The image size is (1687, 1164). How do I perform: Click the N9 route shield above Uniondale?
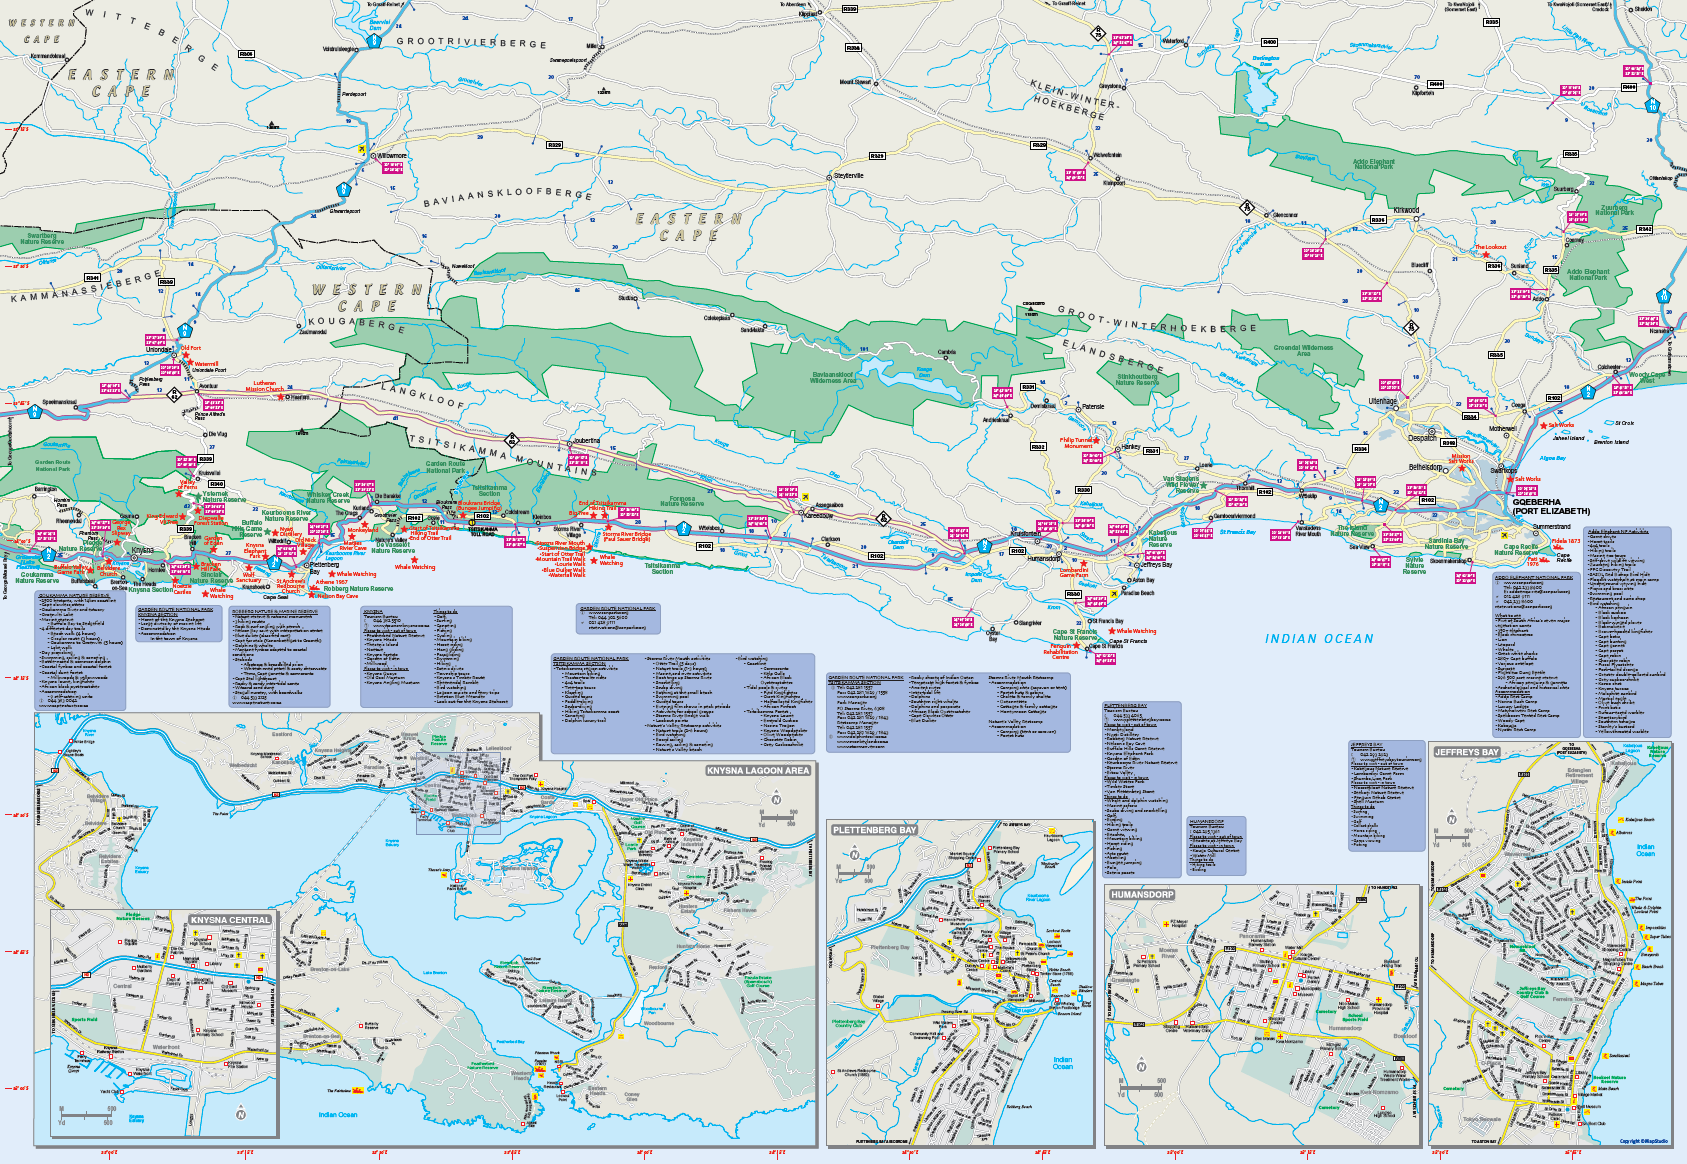pos(185,330)
